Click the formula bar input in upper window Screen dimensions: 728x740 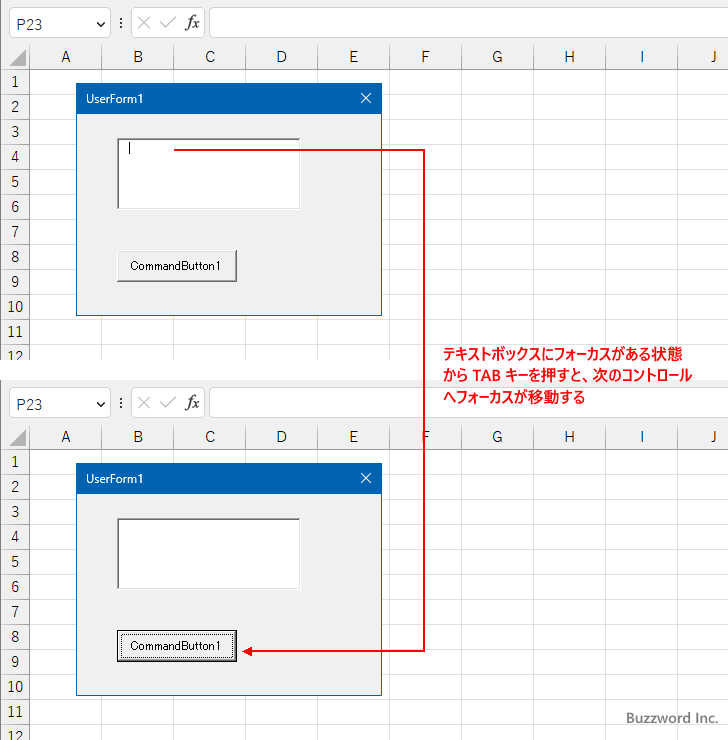[x=469, y=23]
